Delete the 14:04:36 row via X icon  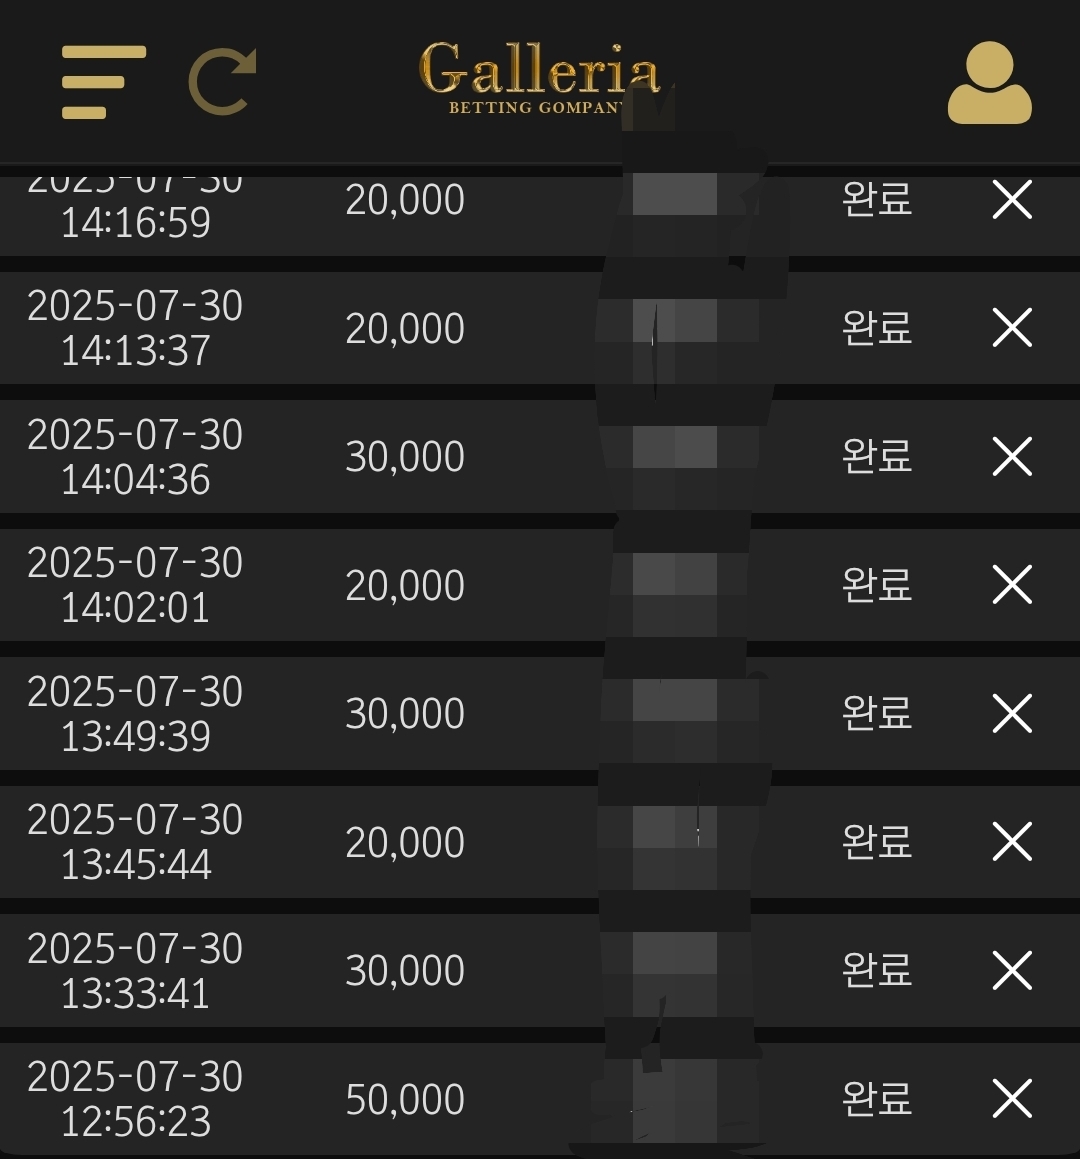pyautogui.click(x=1012, y=456)
